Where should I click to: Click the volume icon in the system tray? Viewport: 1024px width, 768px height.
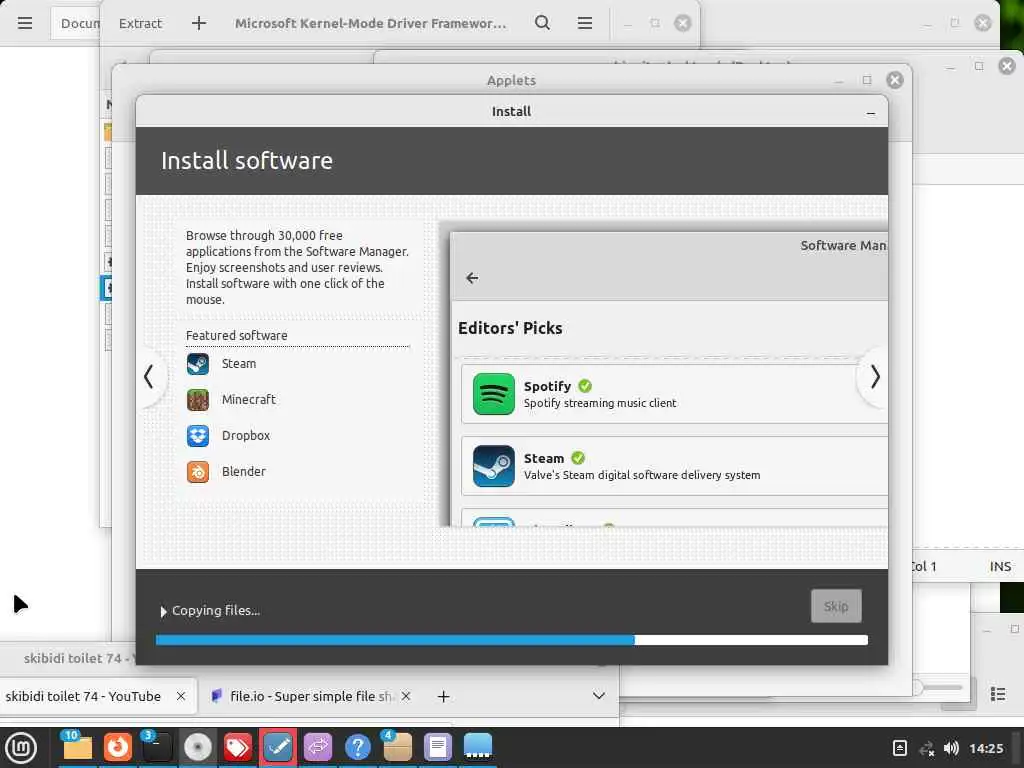[x=952, y=748]
